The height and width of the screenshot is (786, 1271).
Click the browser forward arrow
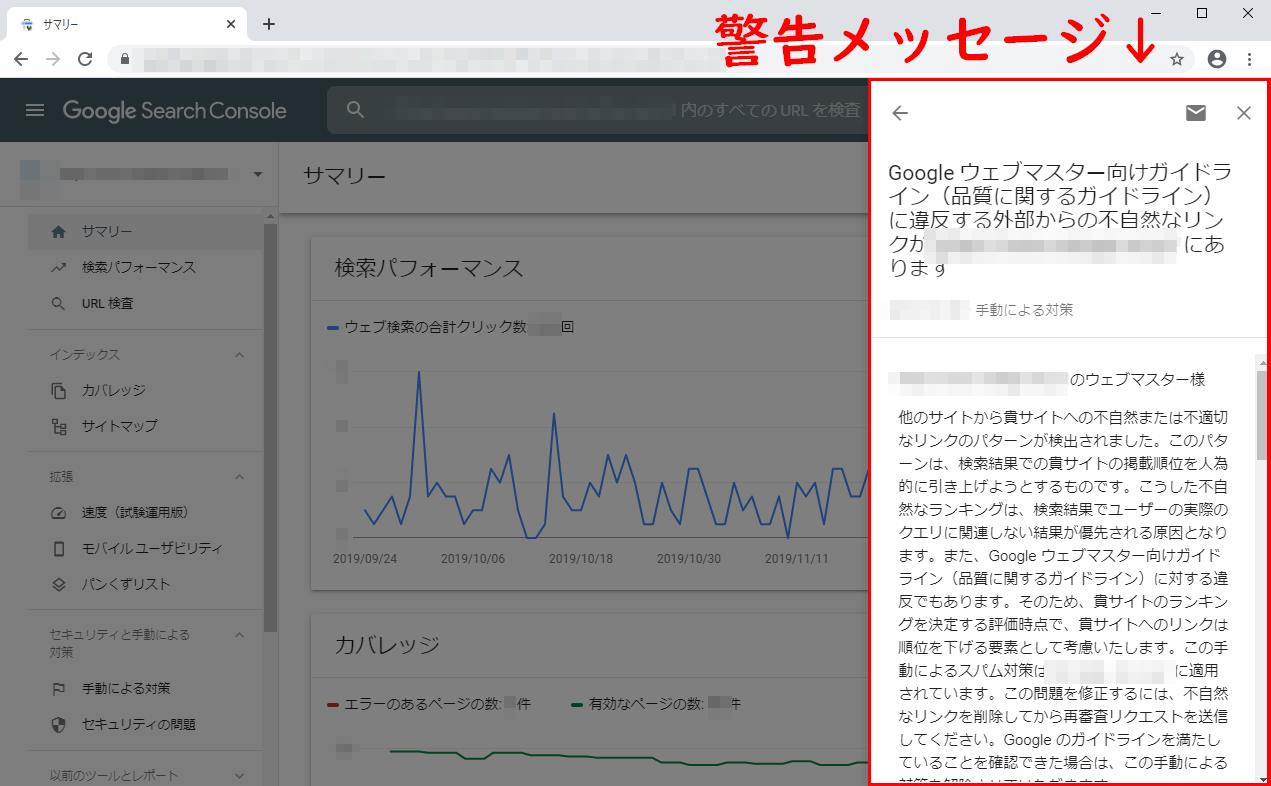coord(53,59)
